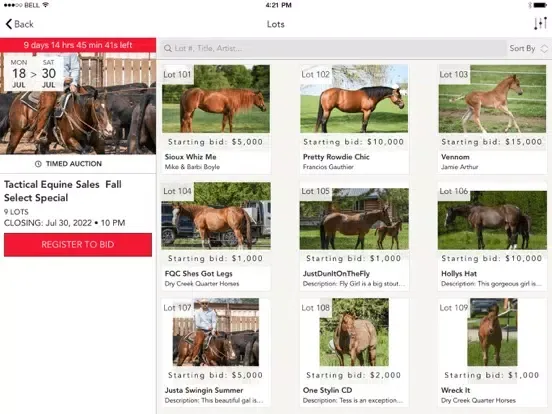Image resolution: width=552 pixels, height=414 pixels.
Task: Click the Francios Gauthier seller name
Action: 328,167
